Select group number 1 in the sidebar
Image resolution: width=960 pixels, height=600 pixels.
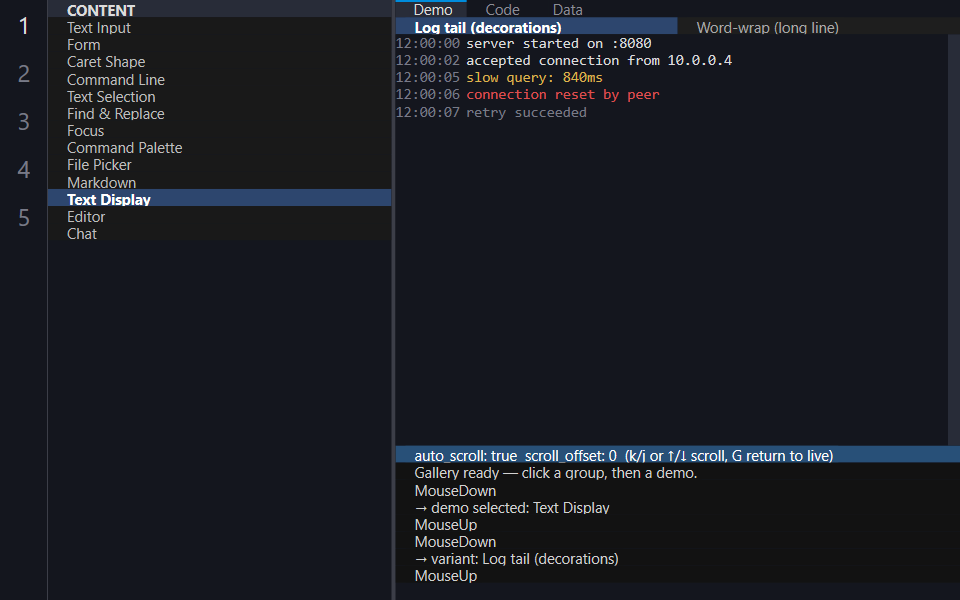[23, 26]
